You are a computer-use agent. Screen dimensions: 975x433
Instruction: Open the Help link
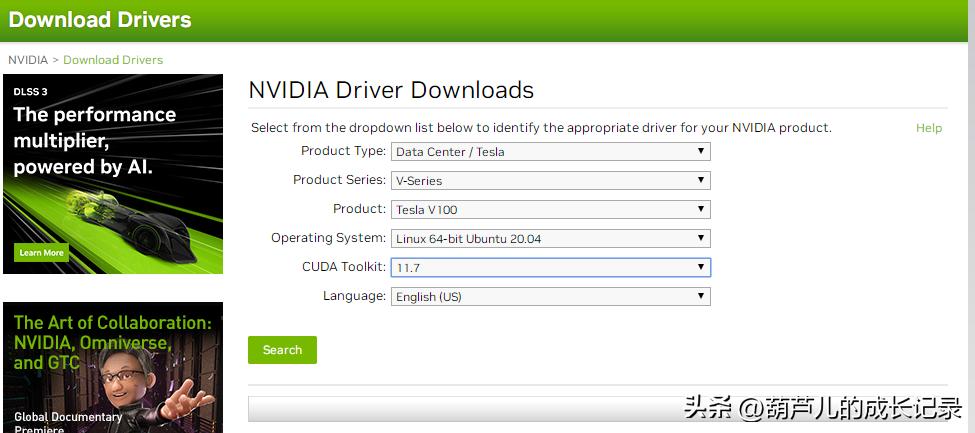coord(929,128)
